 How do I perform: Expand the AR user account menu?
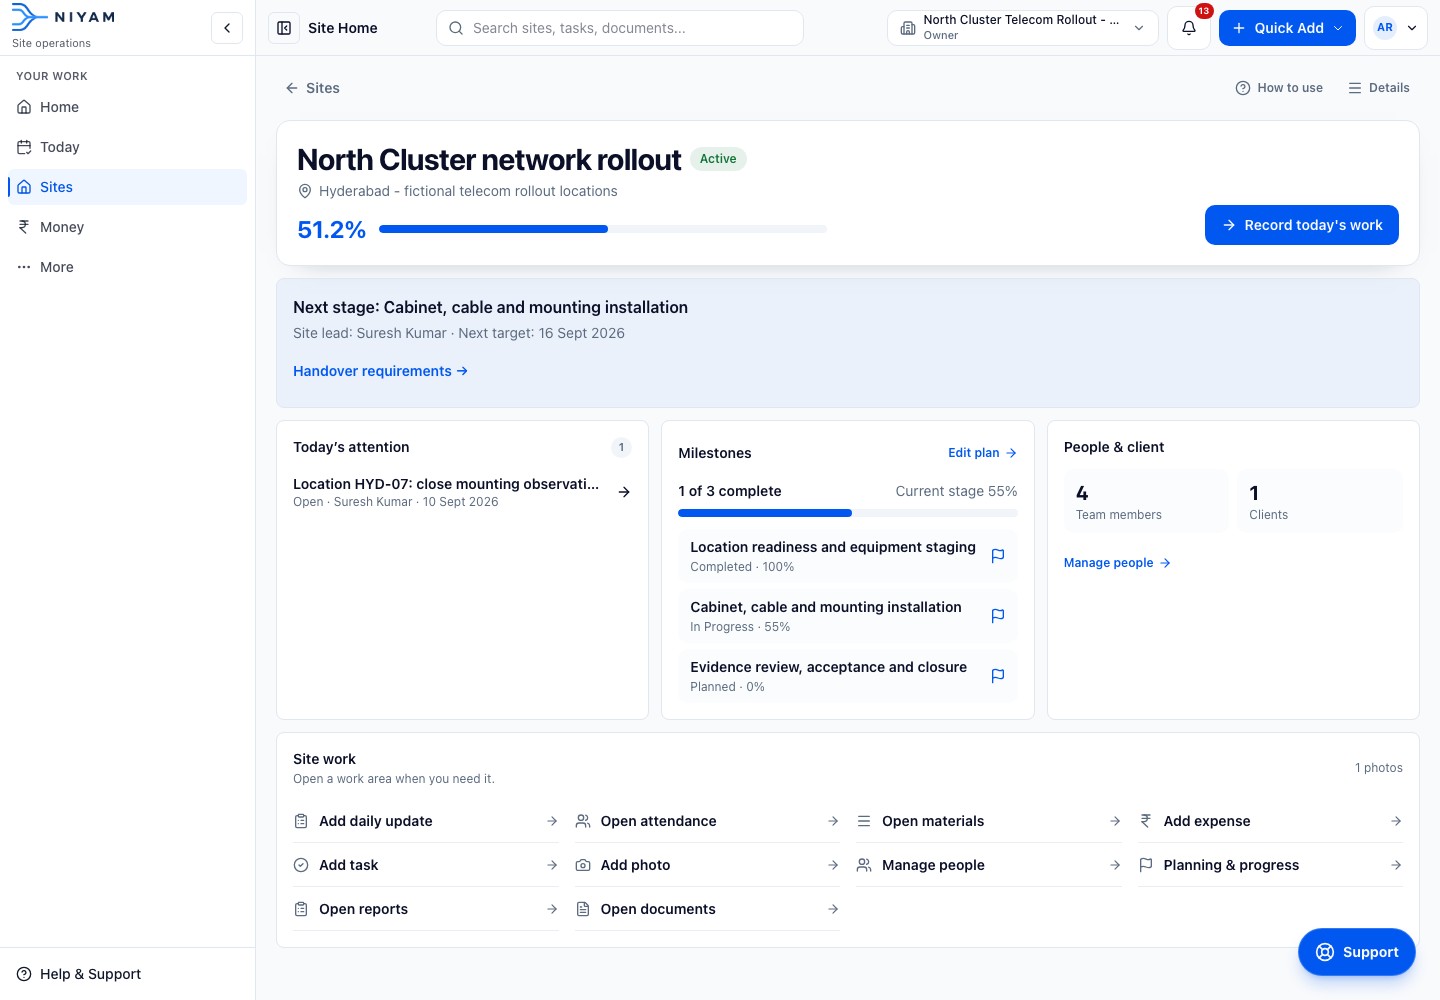tap(1396, 28)
